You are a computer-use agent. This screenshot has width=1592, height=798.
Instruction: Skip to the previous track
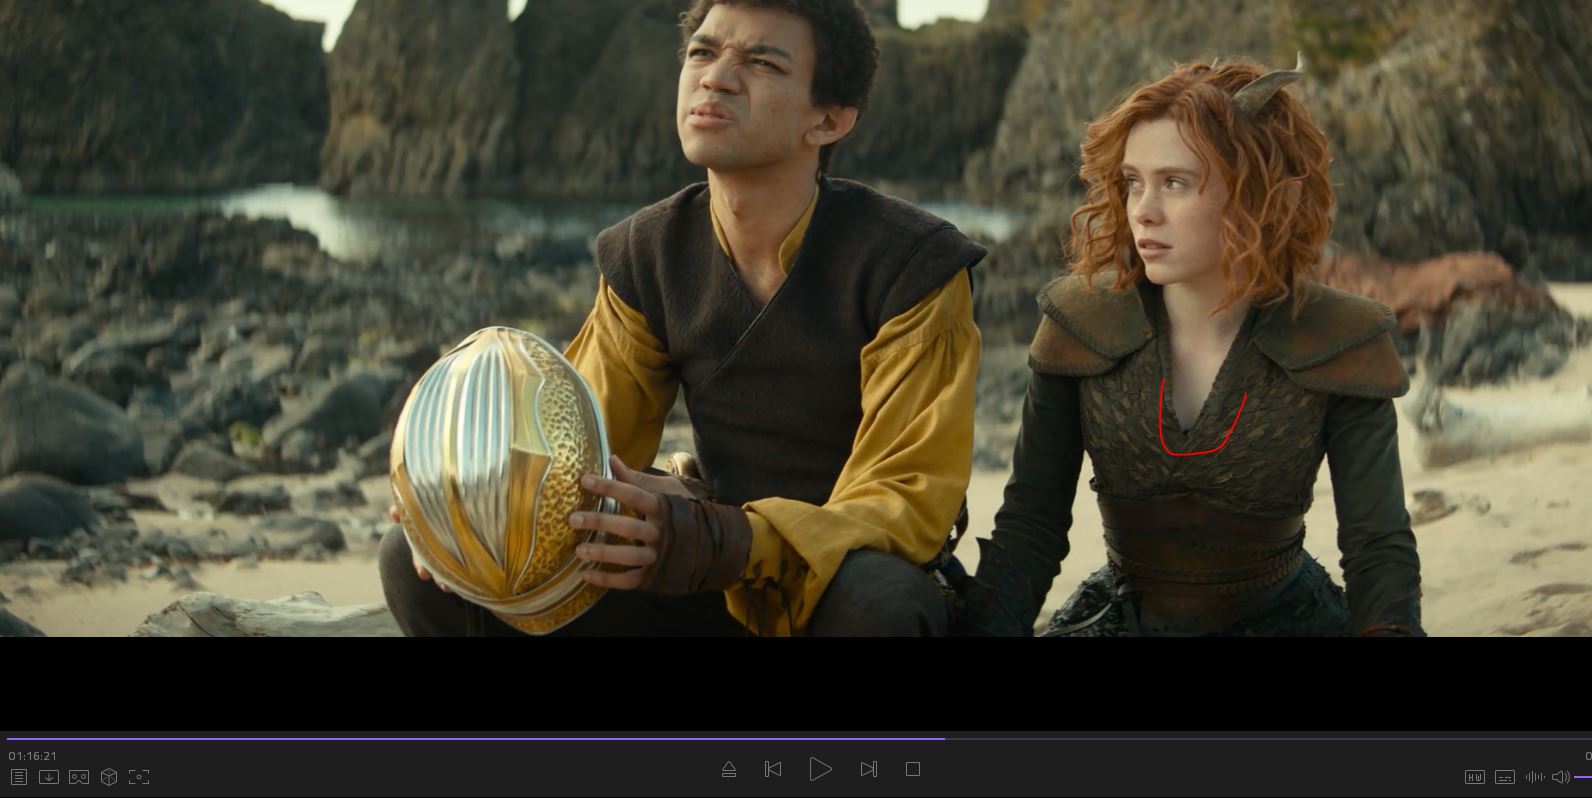tap(773, 769)
